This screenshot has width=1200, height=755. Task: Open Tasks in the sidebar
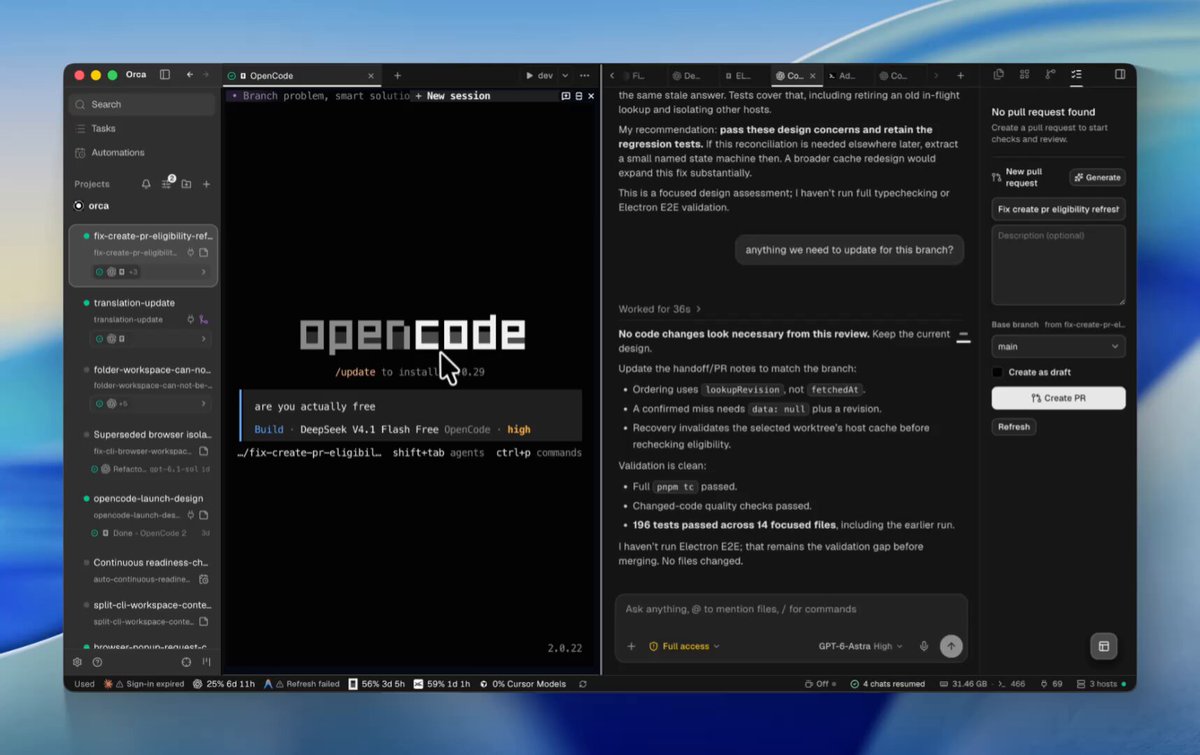tap(142, 129)
